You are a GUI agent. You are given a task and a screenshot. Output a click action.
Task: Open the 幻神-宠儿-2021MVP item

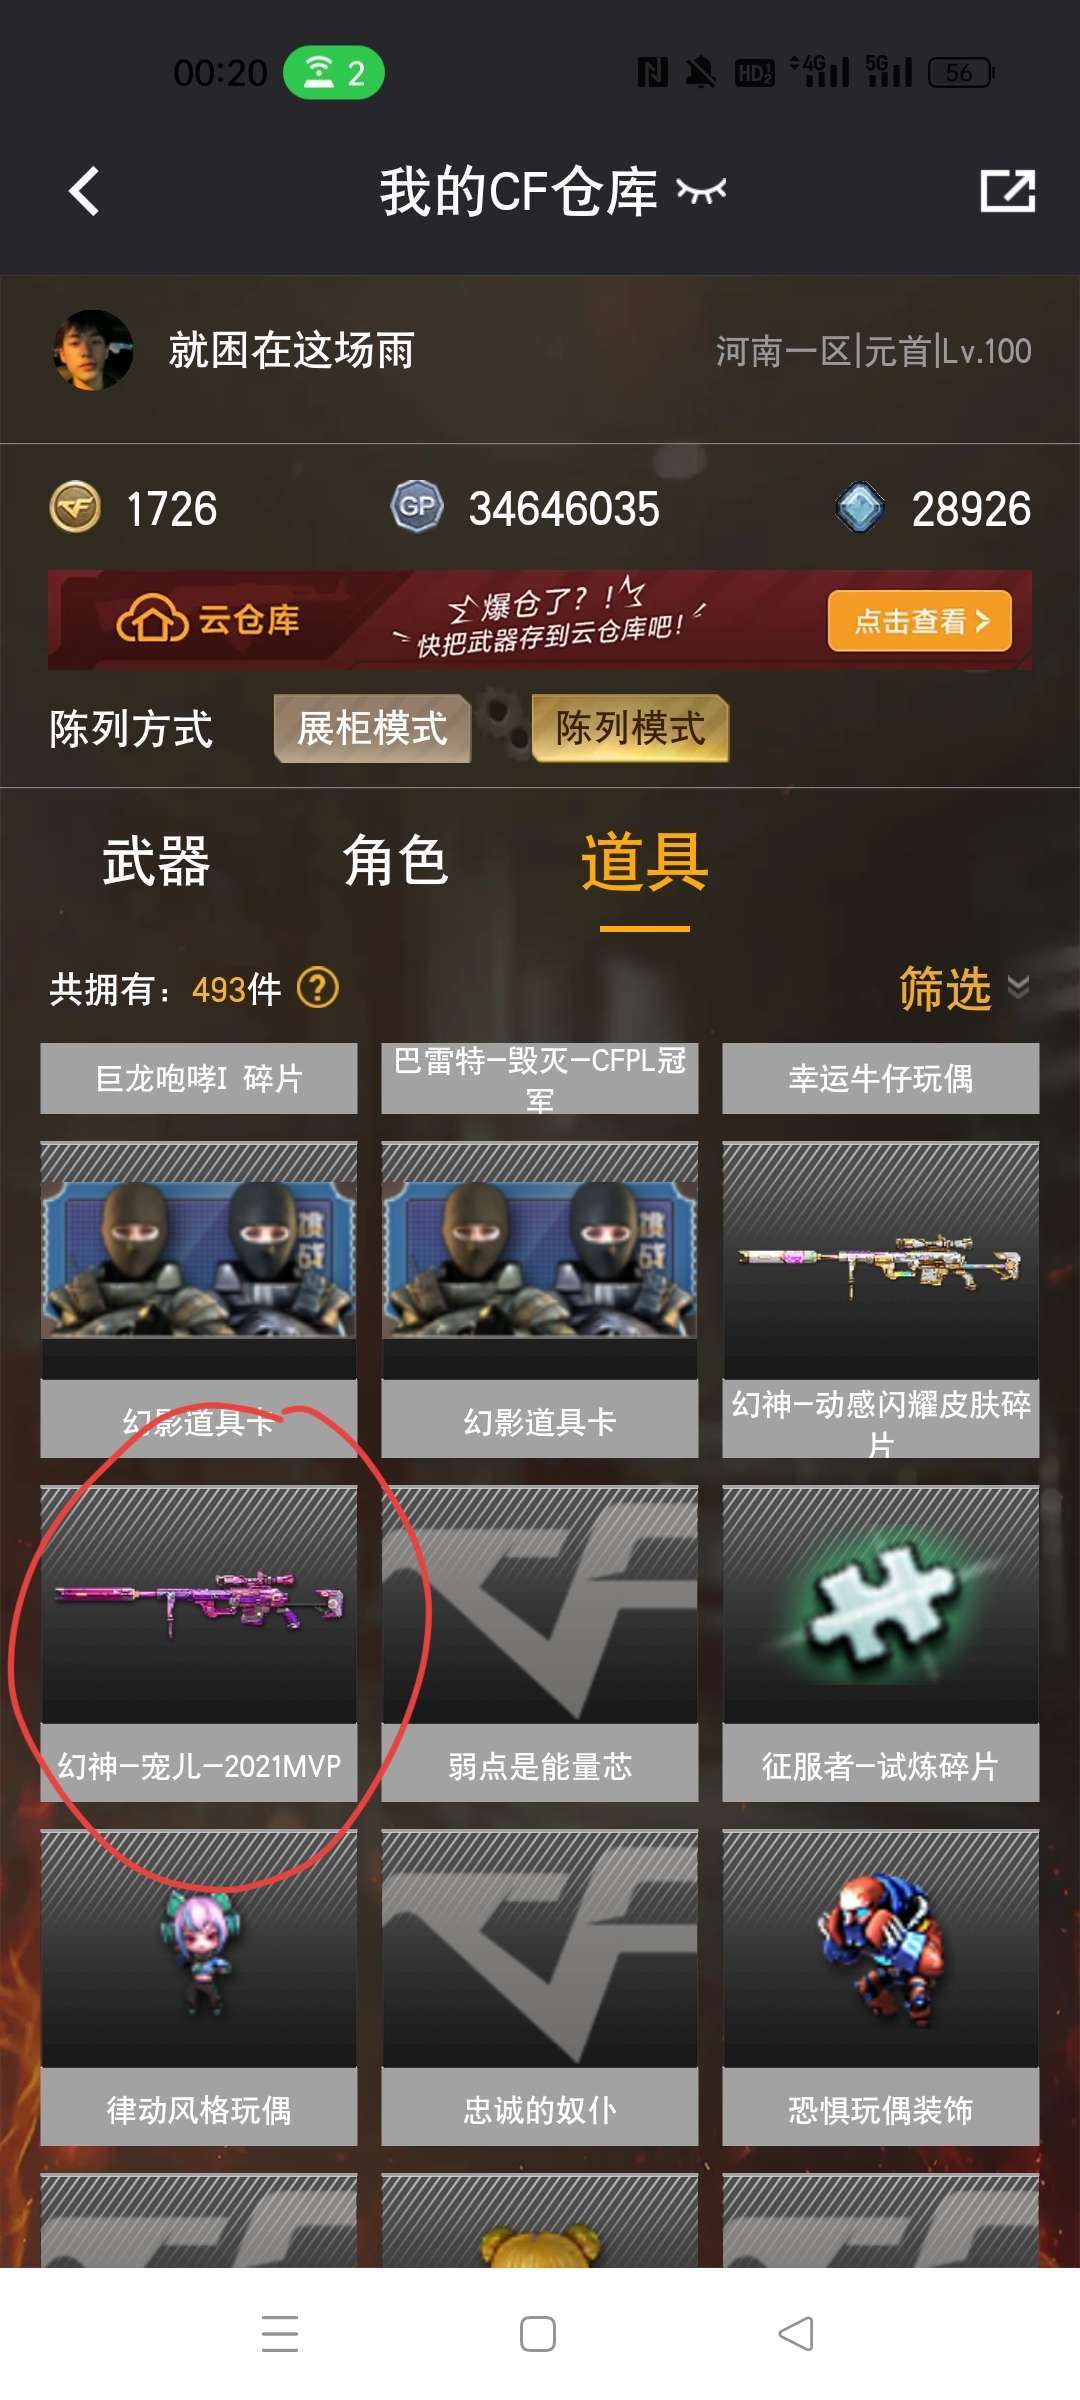[x=199, y=1643]
